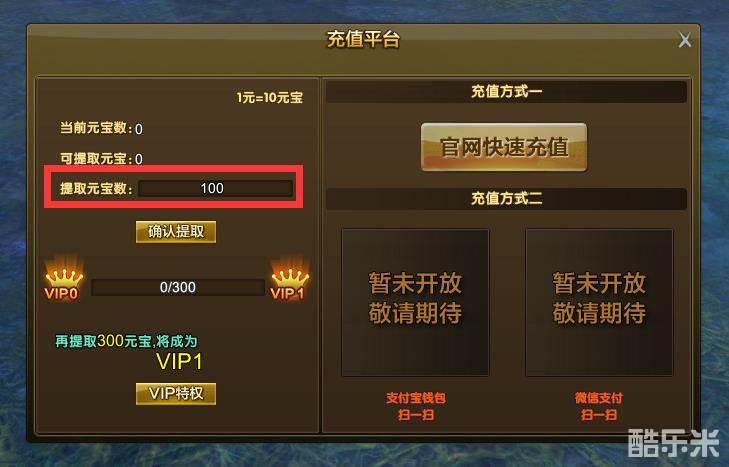
Task: Click the 提取元宝数 input field
Action: click(x=216, y=188)
